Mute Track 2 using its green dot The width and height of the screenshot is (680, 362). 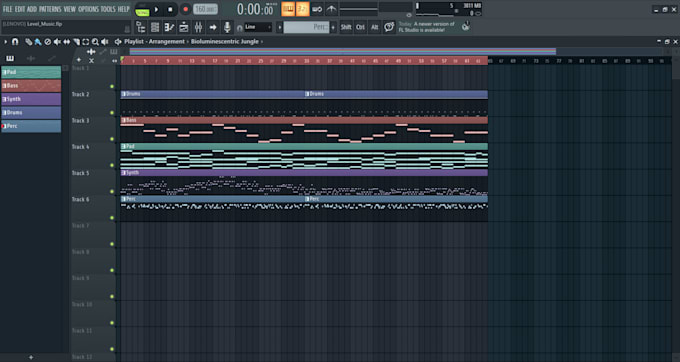point(112,113)
